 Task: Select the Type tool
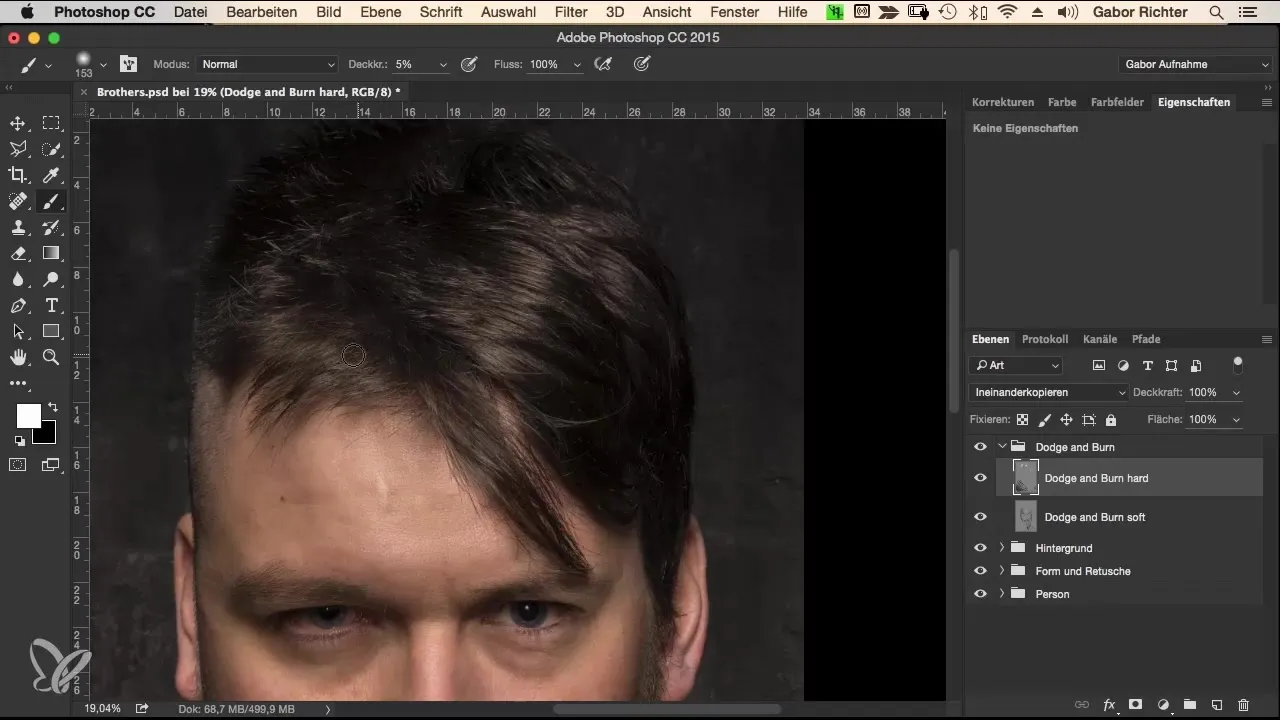pyautogui.click(x=51, y=305)
